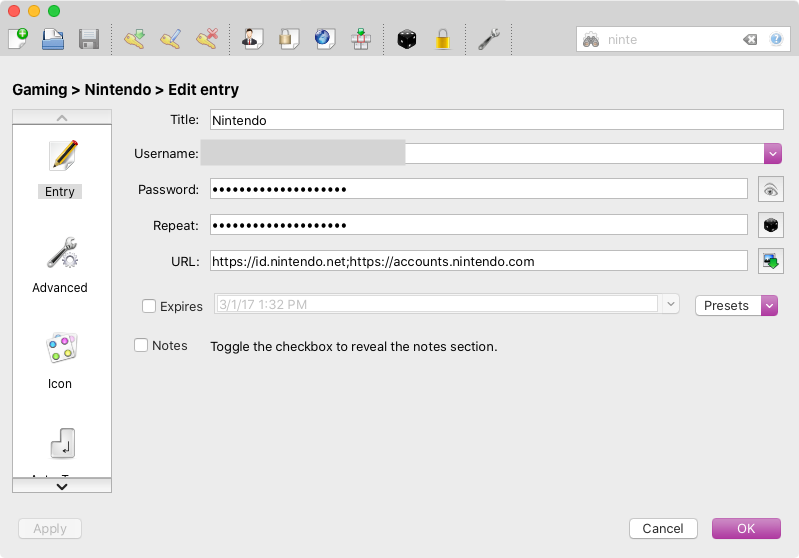Screen dimensions: 799x558
Task: Copy username with the person icon
Action: tap(252, 39)
